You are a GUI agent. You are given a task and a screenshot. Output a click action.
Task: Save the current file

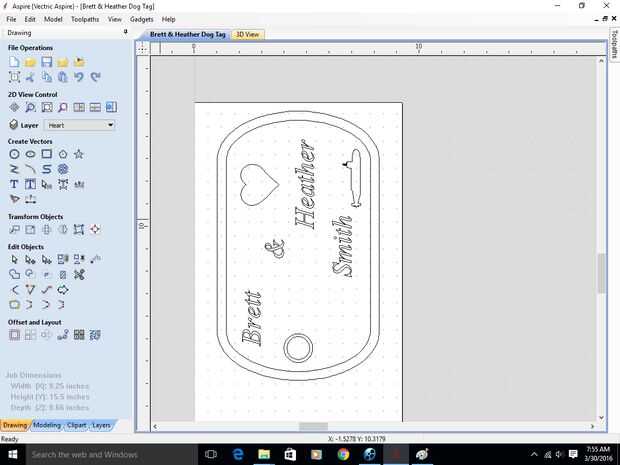47,62
